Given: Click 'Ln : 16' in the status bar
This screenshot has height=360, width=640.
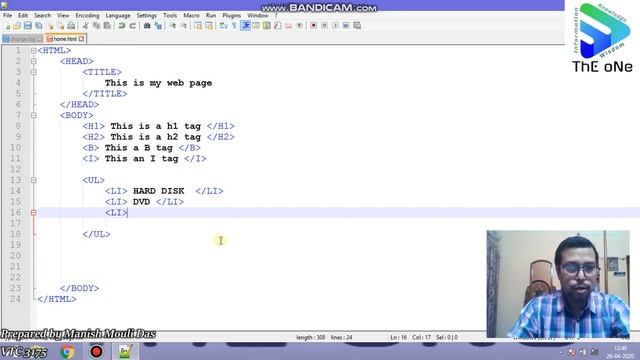Looking at the screenshot, I should click(x=398, y=338).
